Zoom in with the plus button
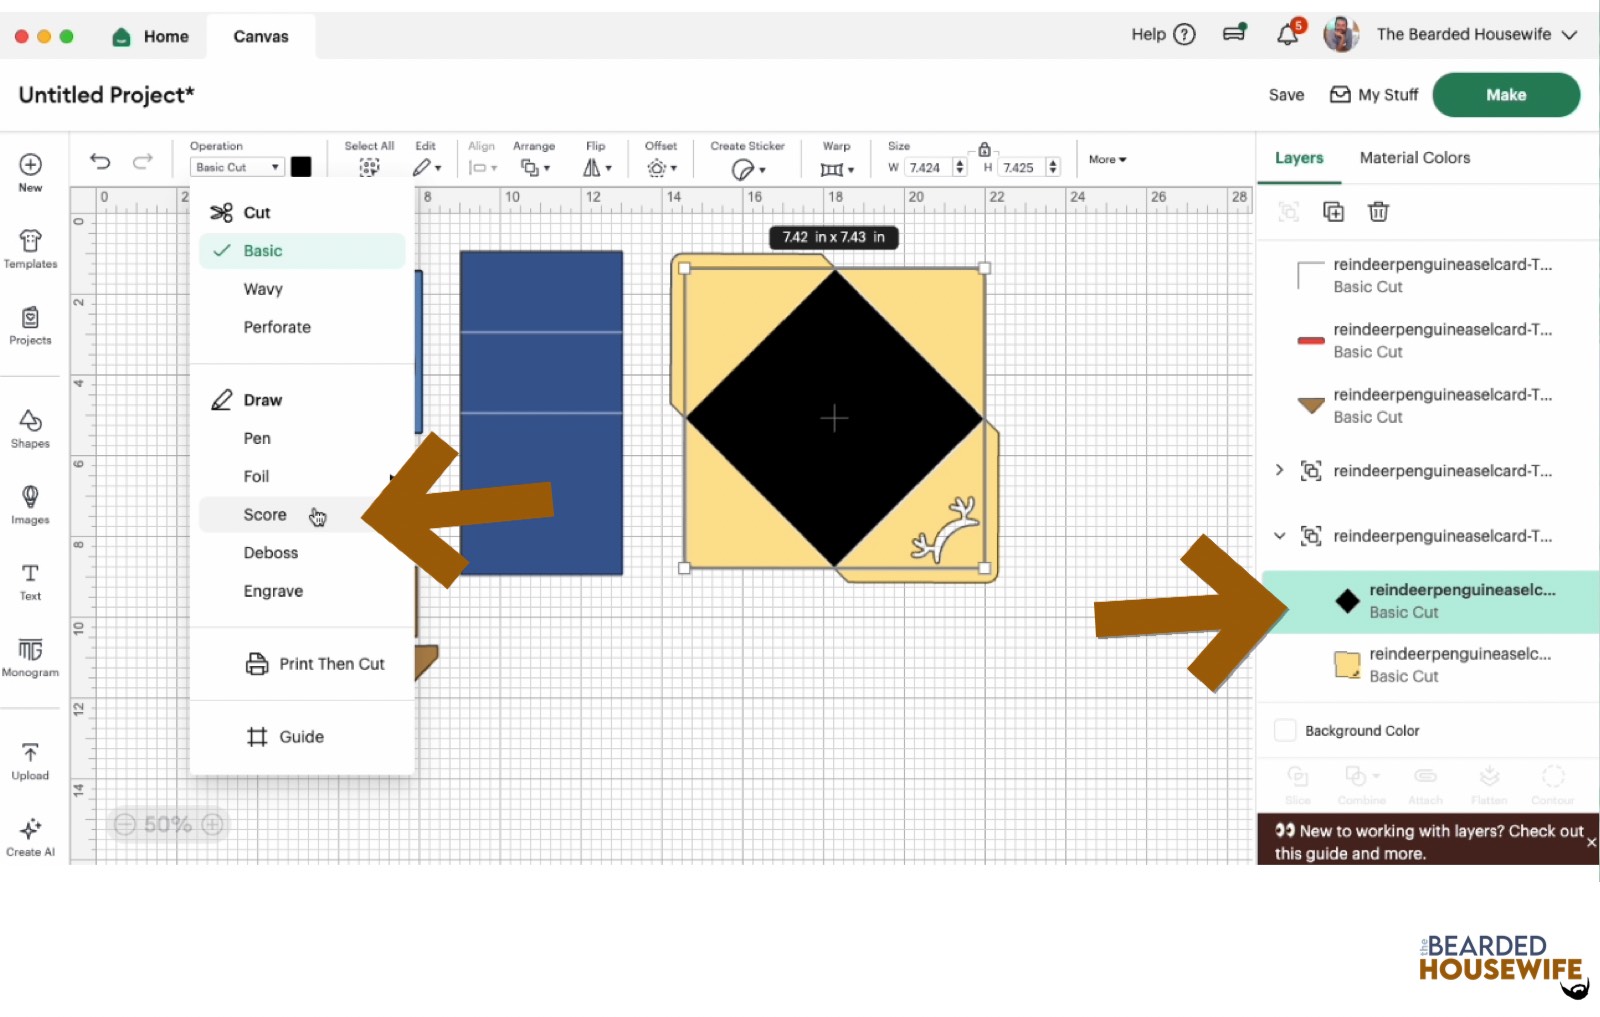 click(x=212, y=824)
